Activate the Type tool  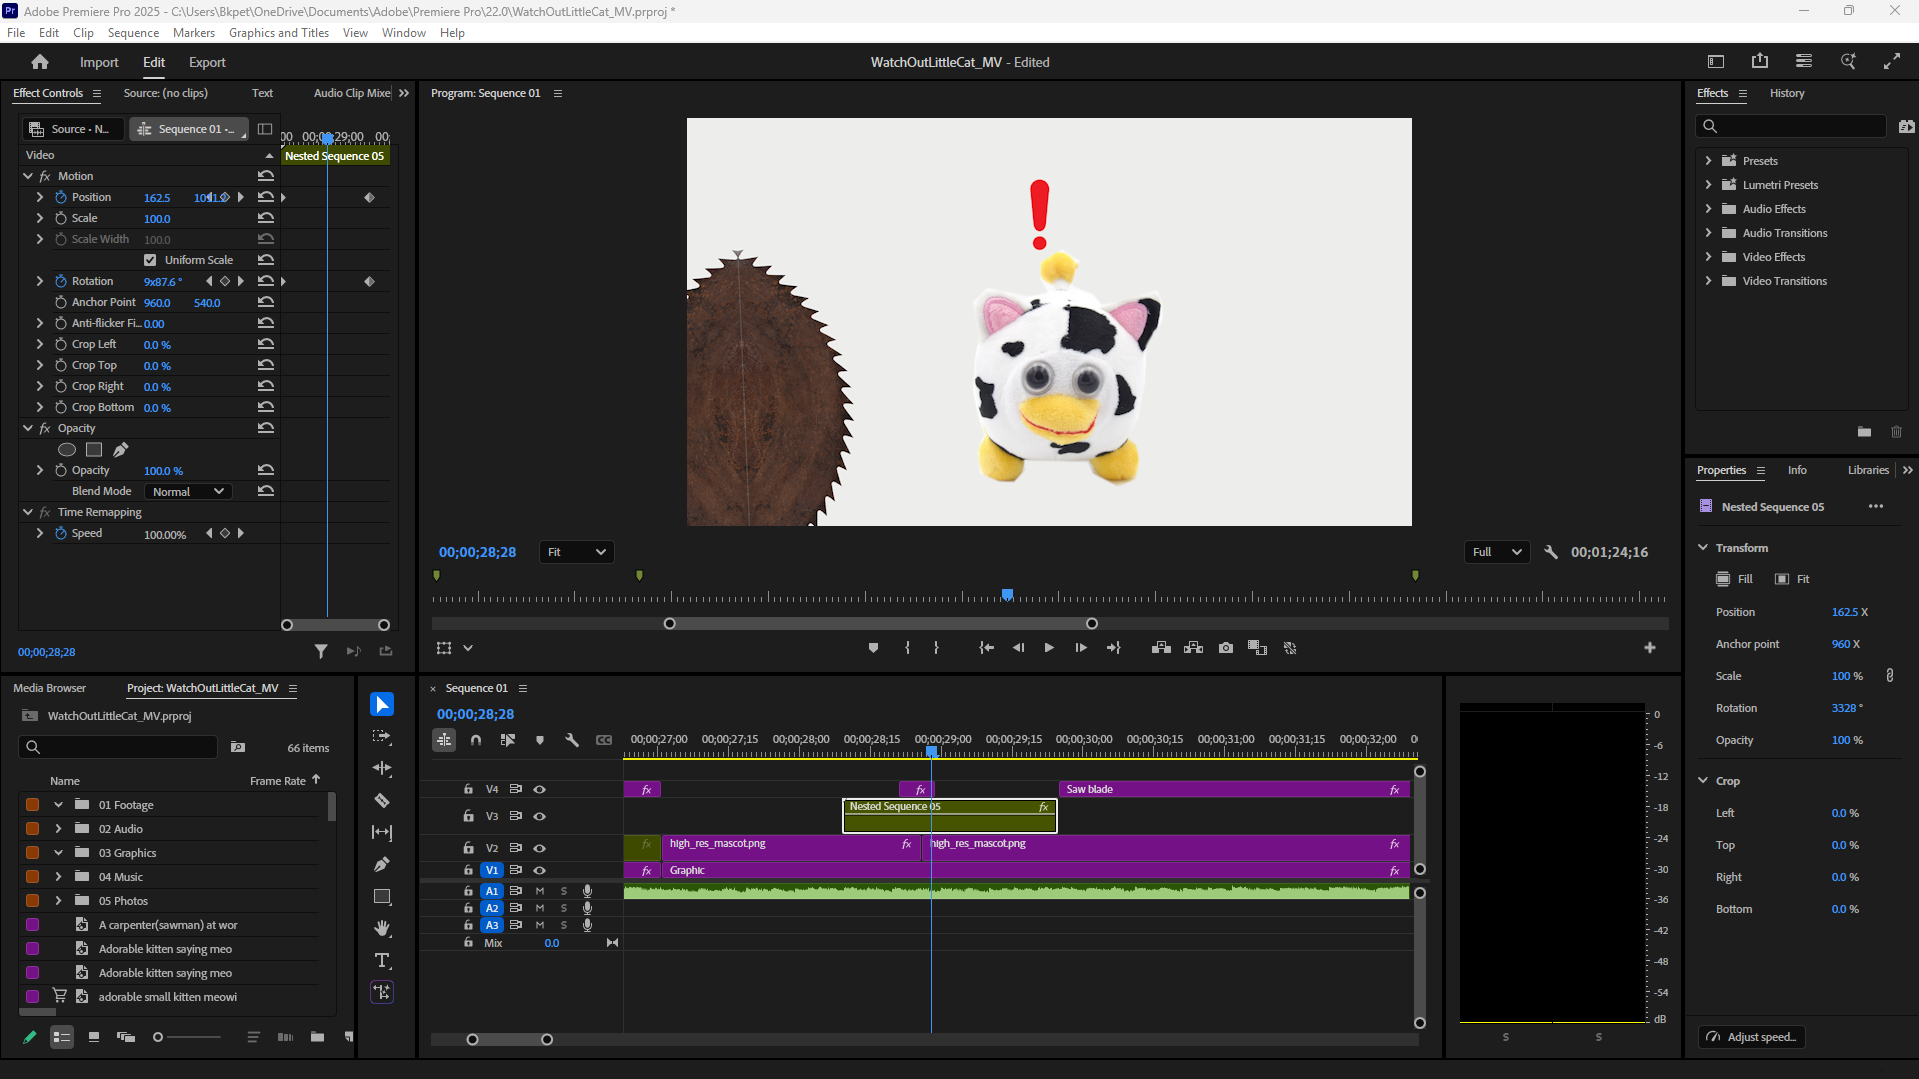pyautogui.click(x=382, y=960)
